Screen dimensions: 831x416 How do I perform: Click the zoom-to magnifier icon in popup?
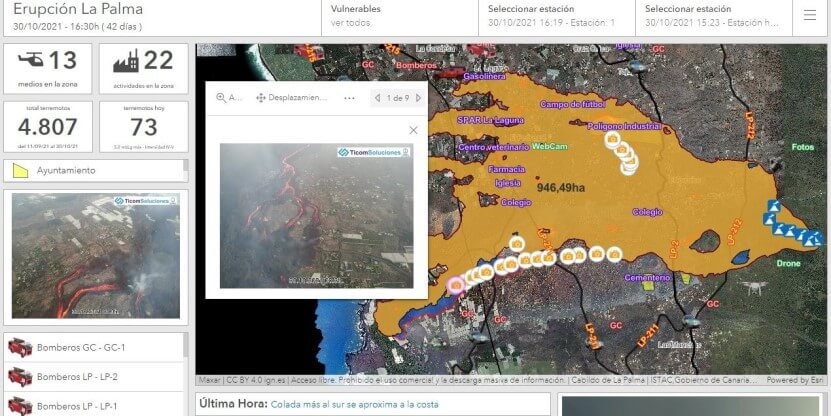[x=222, y=98]
